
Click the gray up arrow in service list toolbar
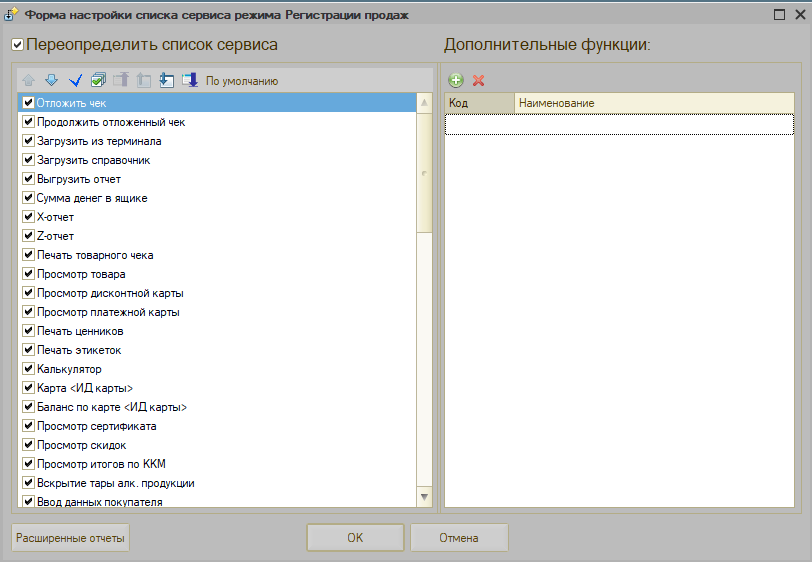point(28,80)
